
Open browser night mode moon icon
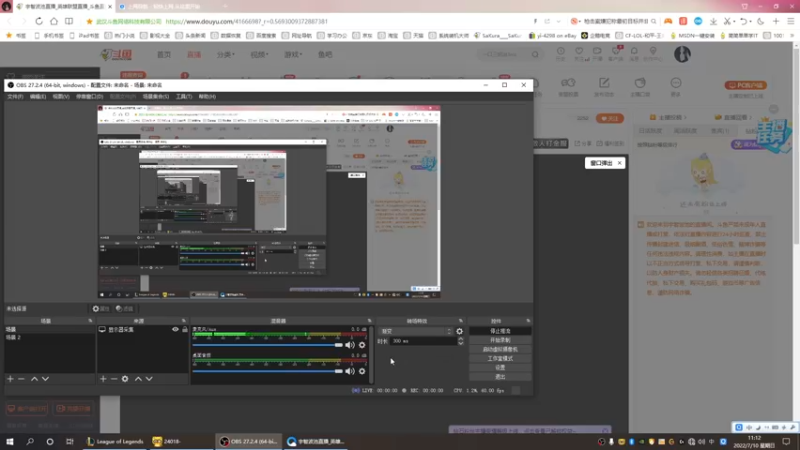click(761, 21)
